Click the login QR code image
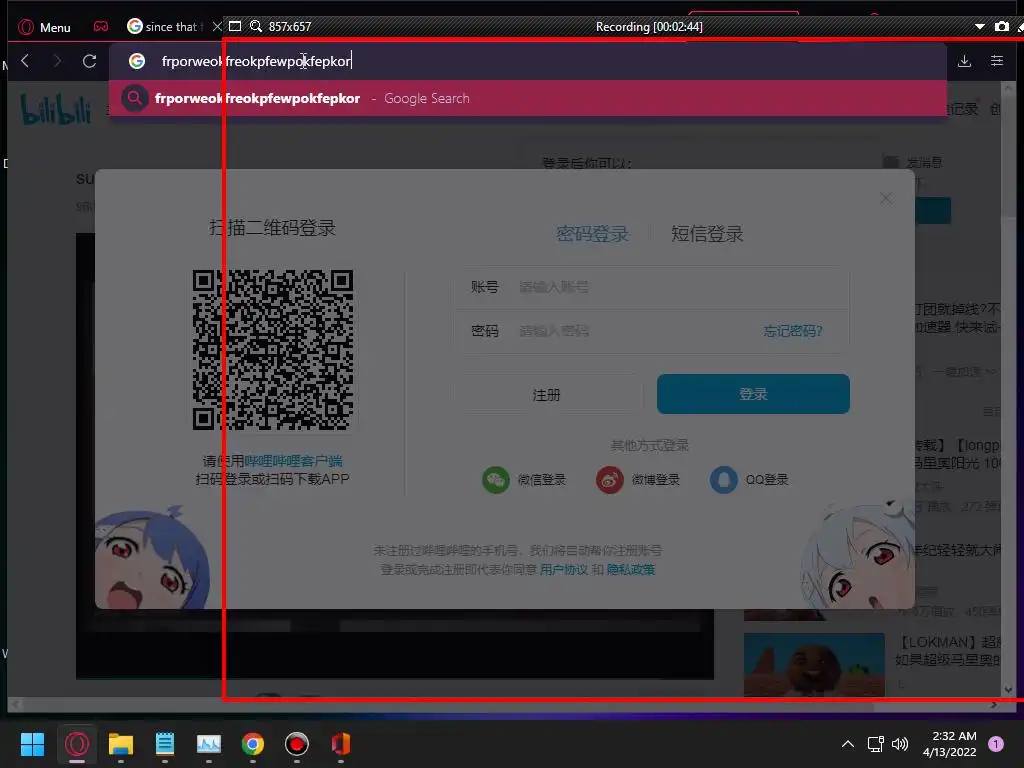 coord(273,350)
